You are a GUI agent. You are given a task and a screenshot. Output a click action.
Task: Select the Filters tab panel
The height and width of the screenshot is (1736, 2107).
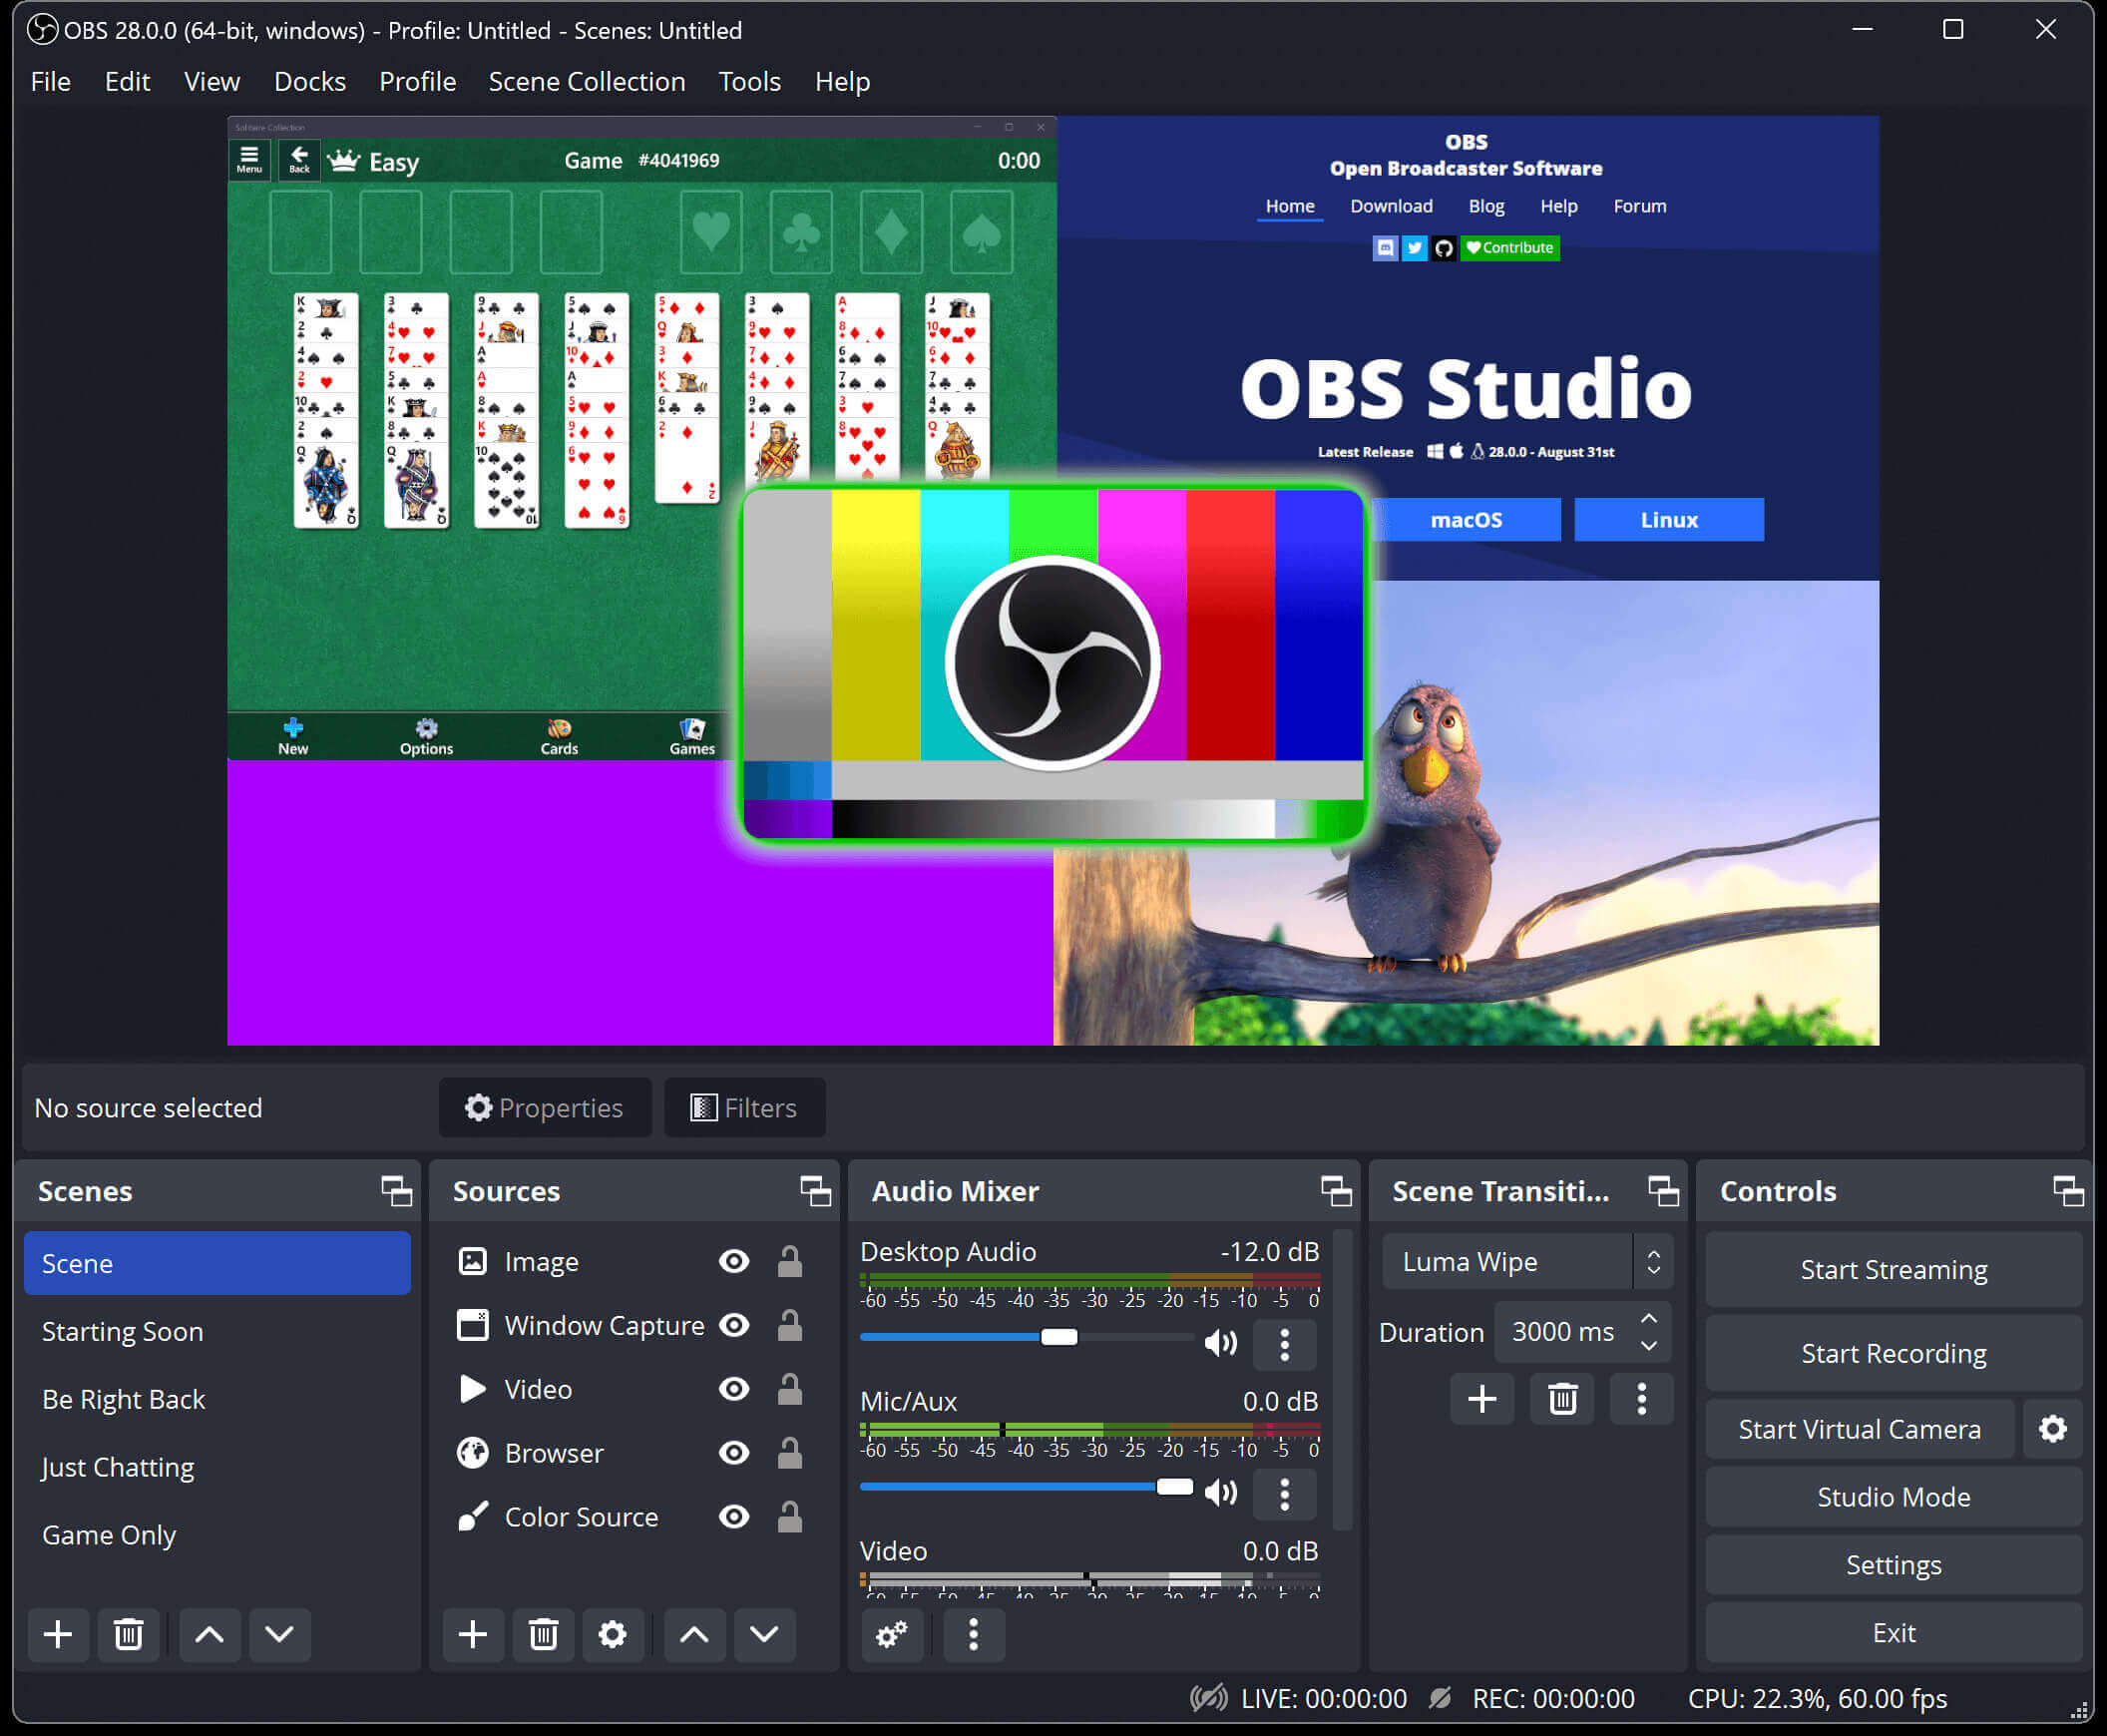[744, 1106]
